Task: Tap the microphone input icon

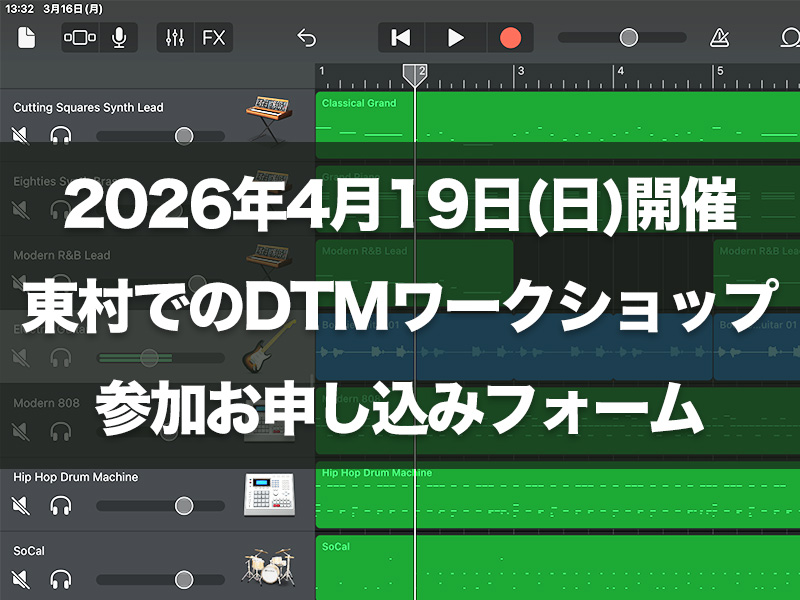Action: (120, 38)
